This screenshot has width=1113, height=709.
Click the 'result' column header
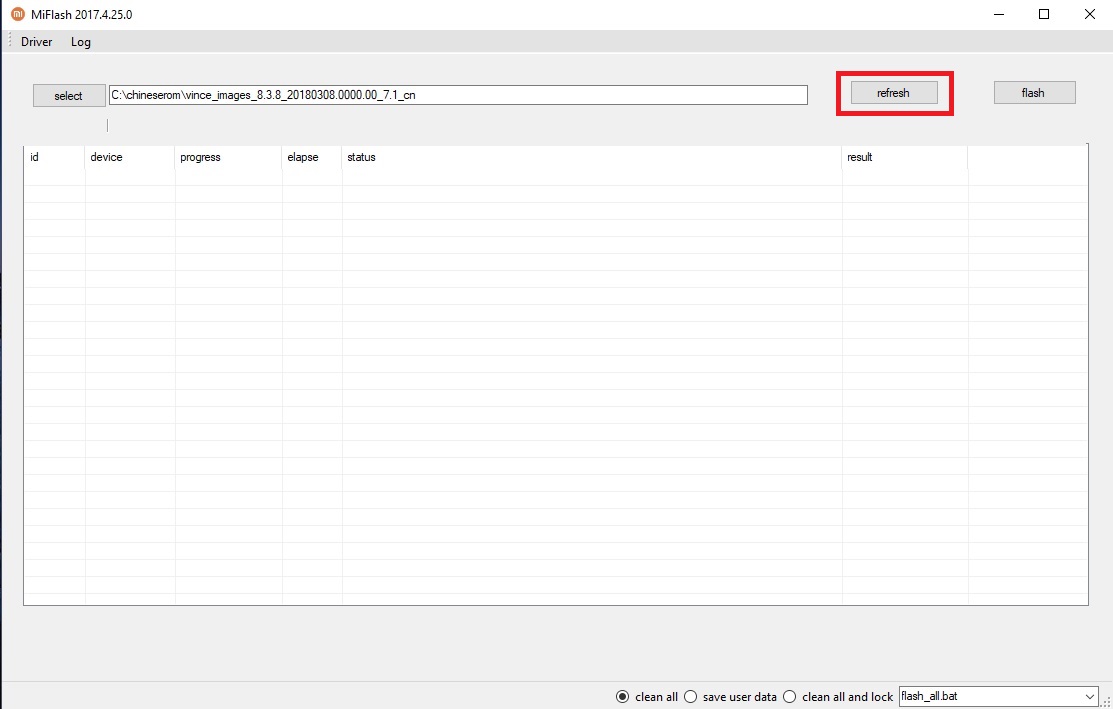coord(905,157)
